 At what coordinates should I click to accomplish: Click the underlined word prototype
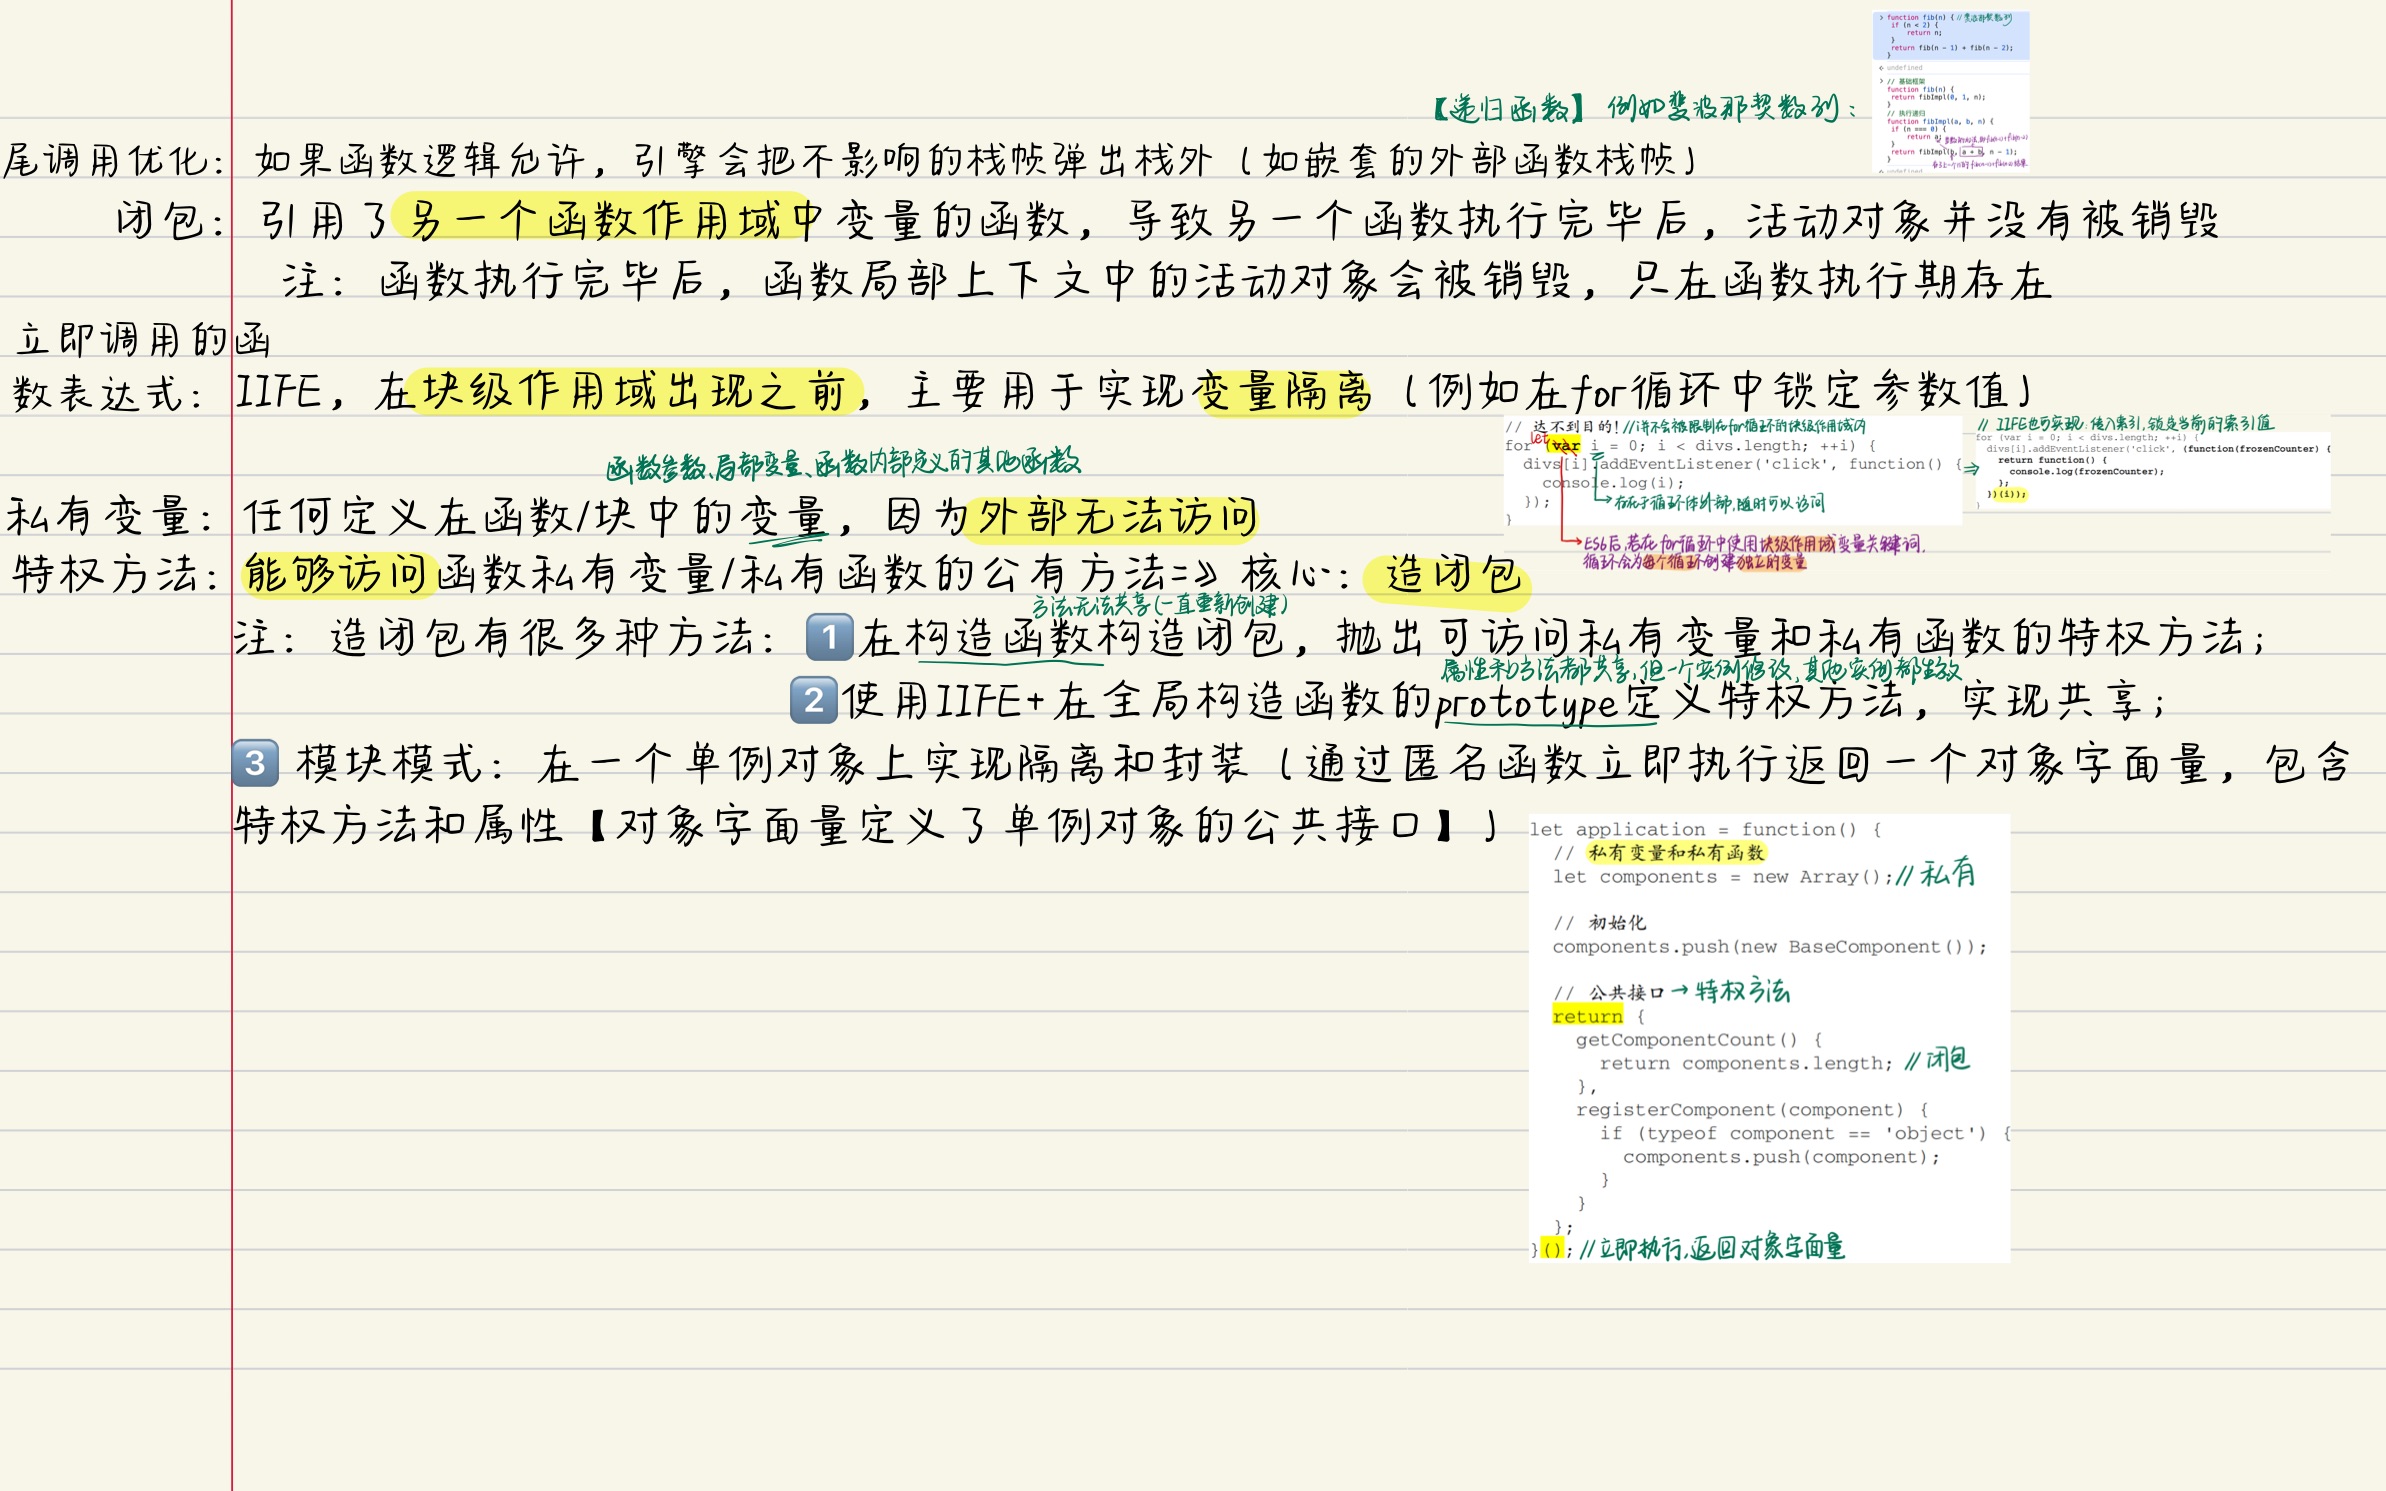pyautogui.click(x=1526, y=704)
